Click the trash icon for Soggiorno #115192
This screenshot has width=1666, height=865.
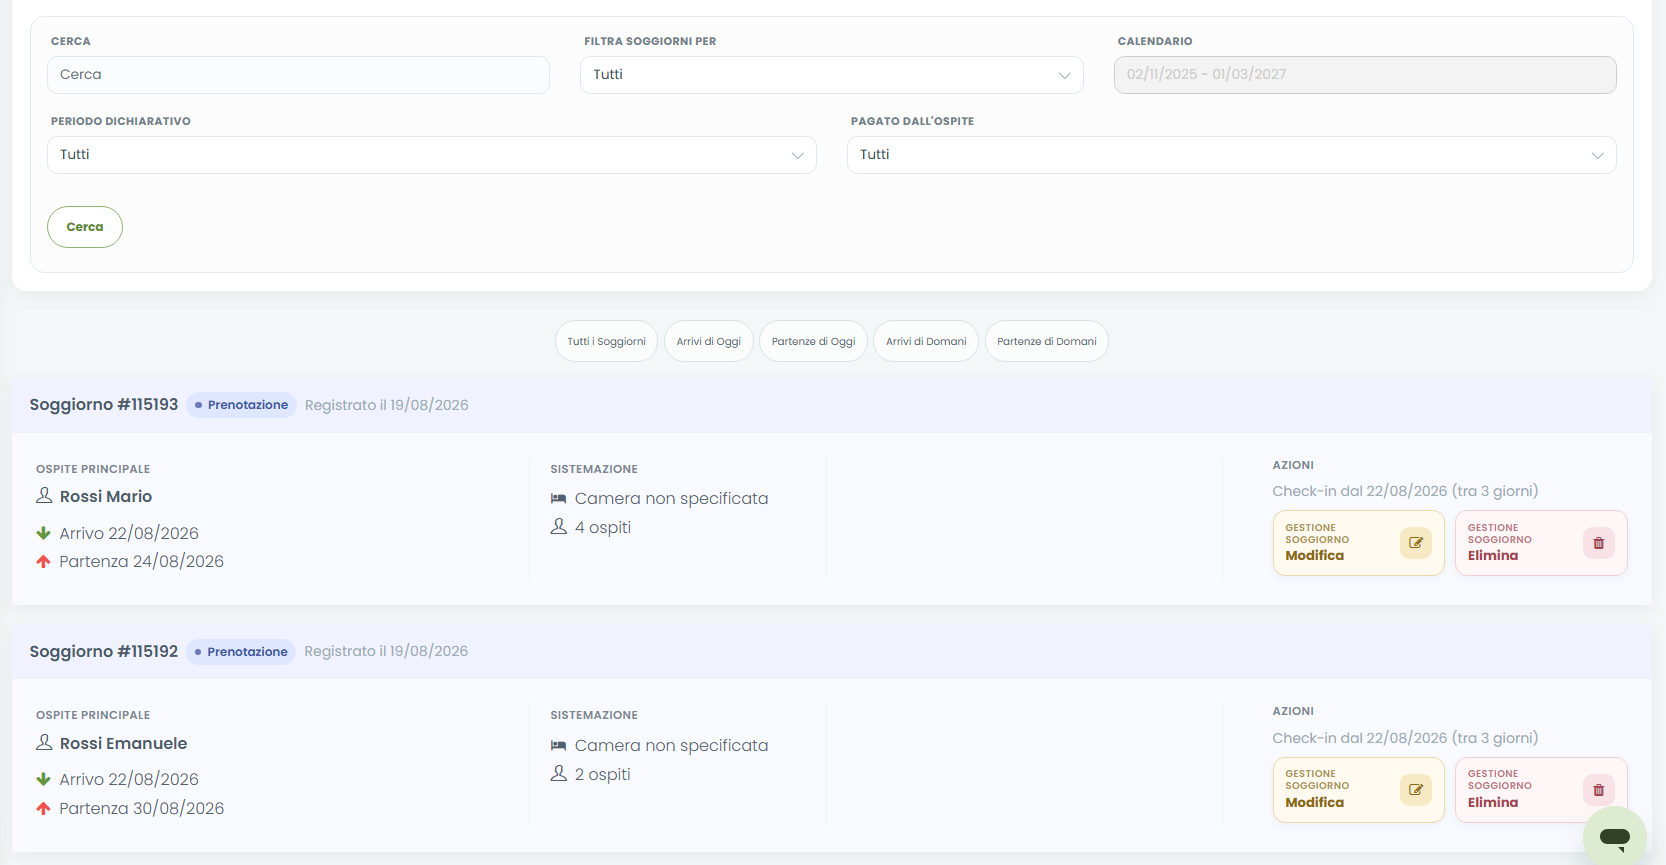point(1598,790)
